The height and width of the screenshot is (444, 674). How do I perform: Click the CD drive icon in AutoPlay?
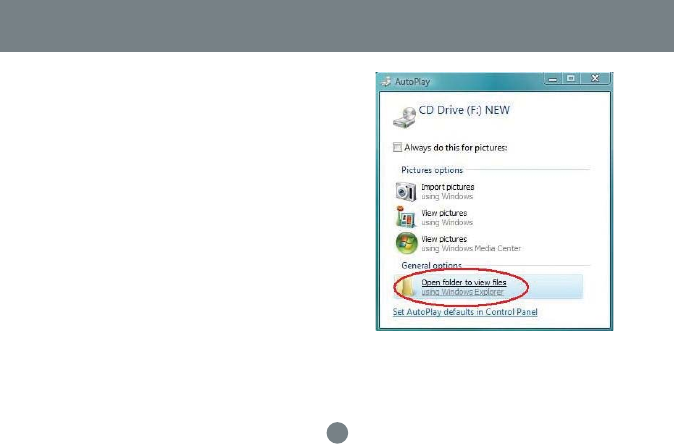(x=404, y=117)
